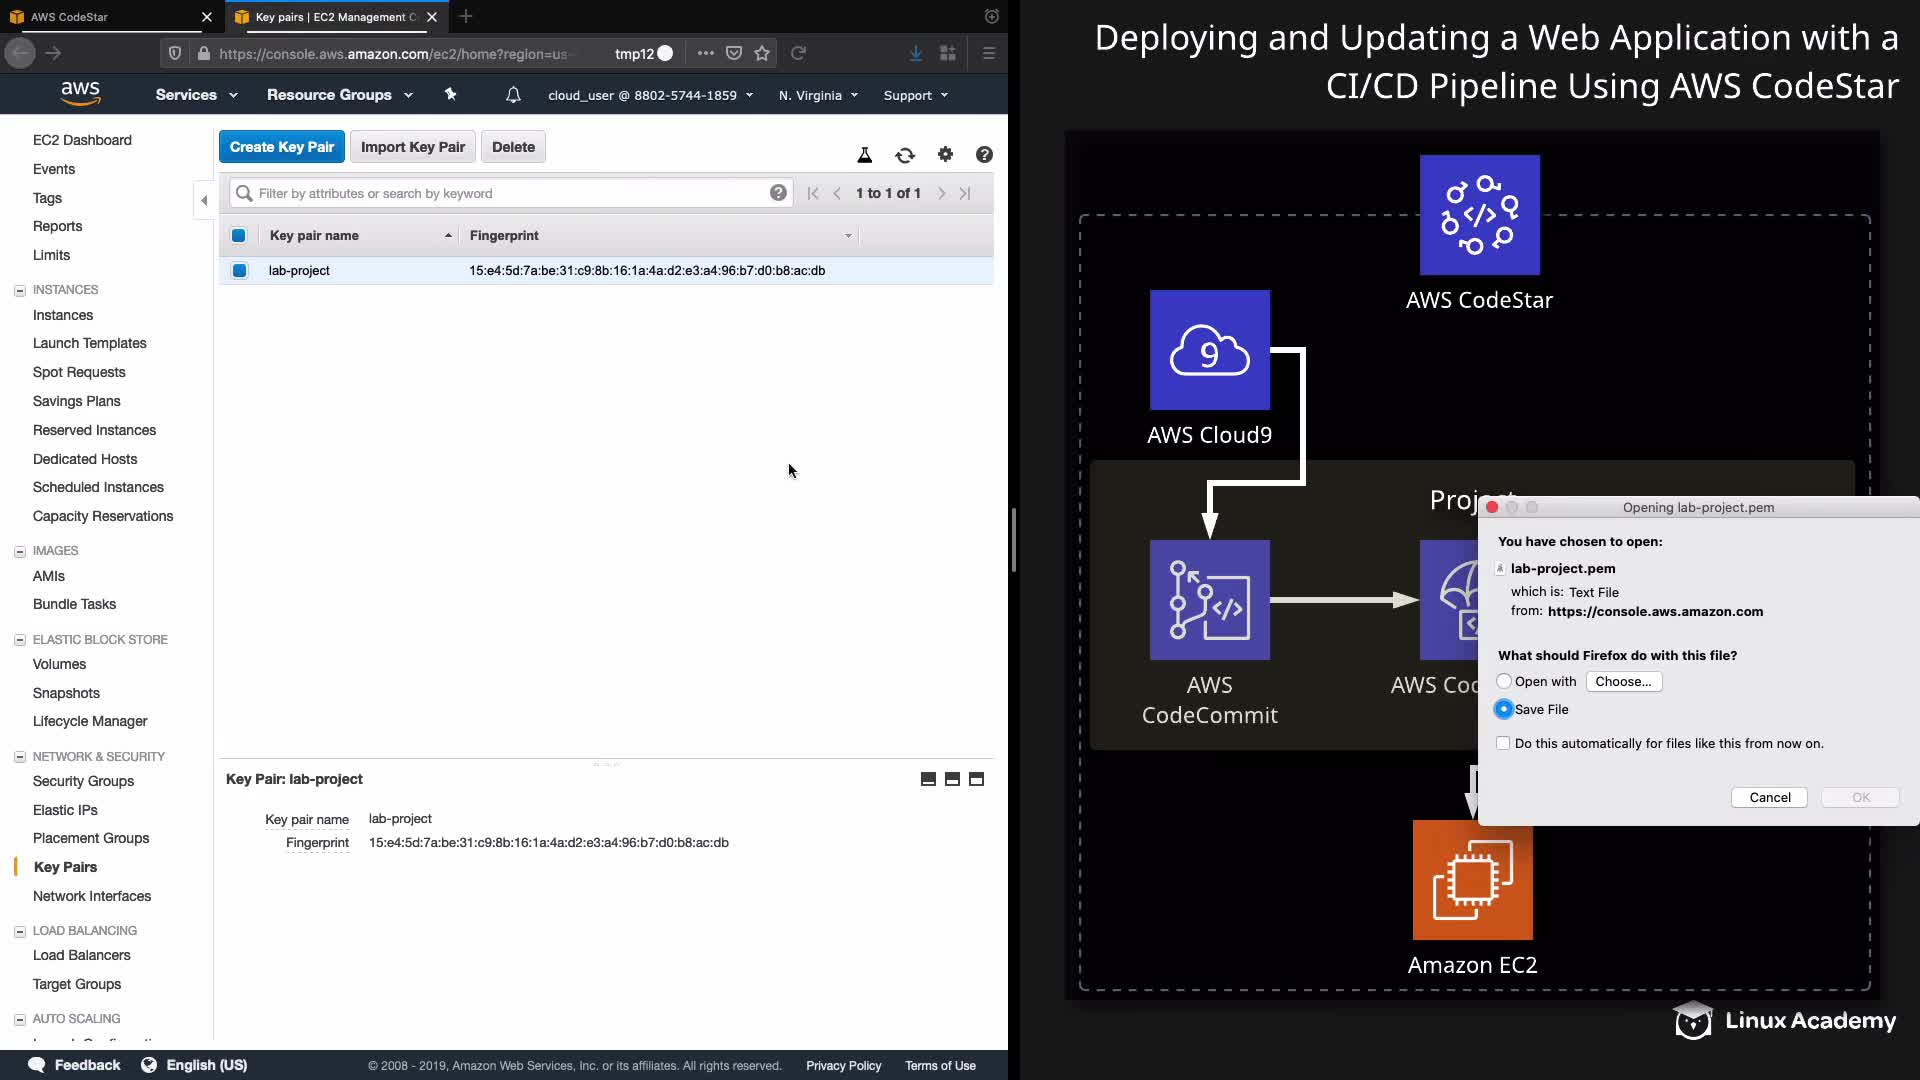Viewport: 1920px width, 1080px height.
Task: Click the Create Key Pair button
Action: coord(282,147)
